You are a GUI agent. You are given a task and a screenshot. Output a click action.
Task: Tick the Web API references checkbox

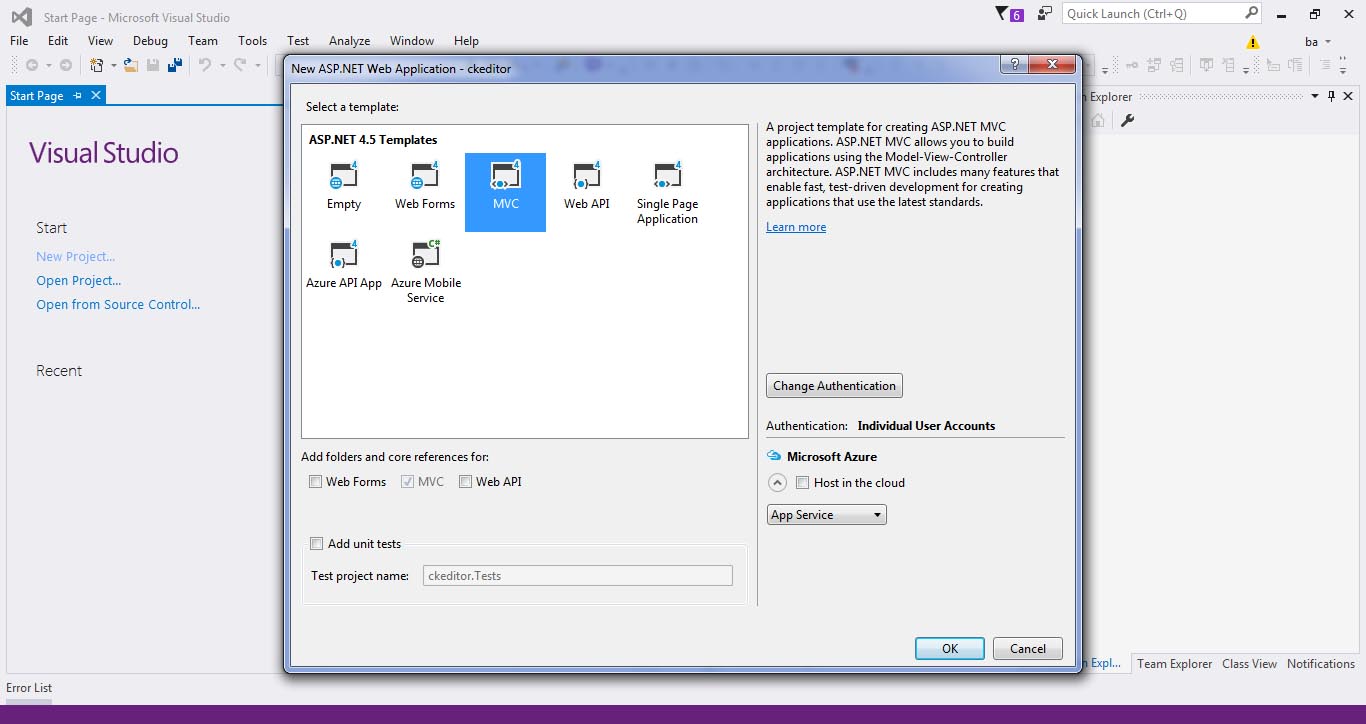[465, 482]
